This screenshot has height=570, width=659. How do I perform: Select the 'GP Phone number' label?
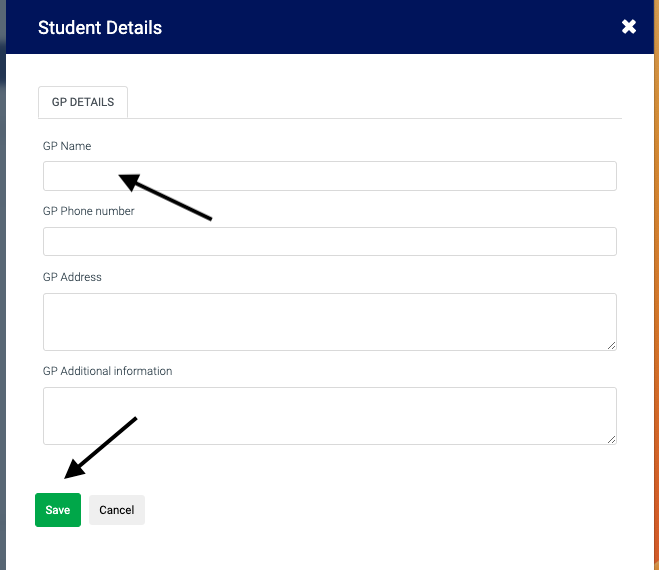pyautogui.click(x=89, y=211)
